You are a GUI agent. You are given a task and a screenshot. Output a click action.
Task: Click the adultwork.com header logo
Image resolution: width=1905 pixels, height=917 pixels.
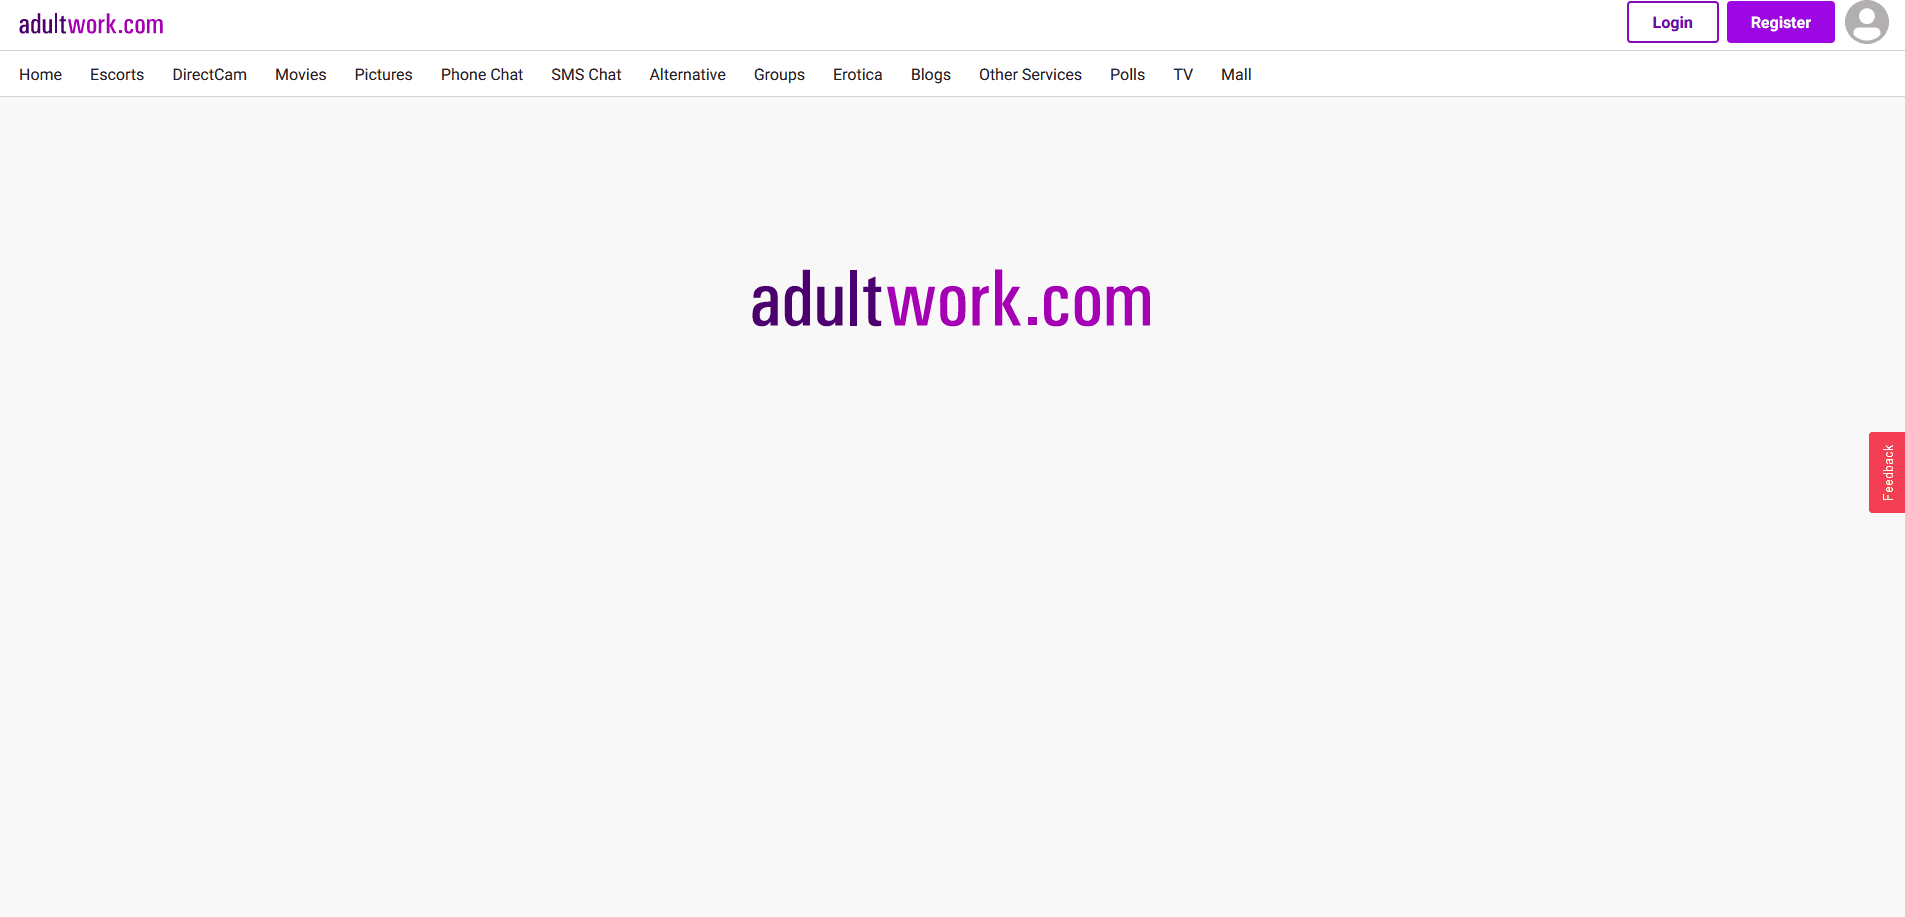(91, 24)
